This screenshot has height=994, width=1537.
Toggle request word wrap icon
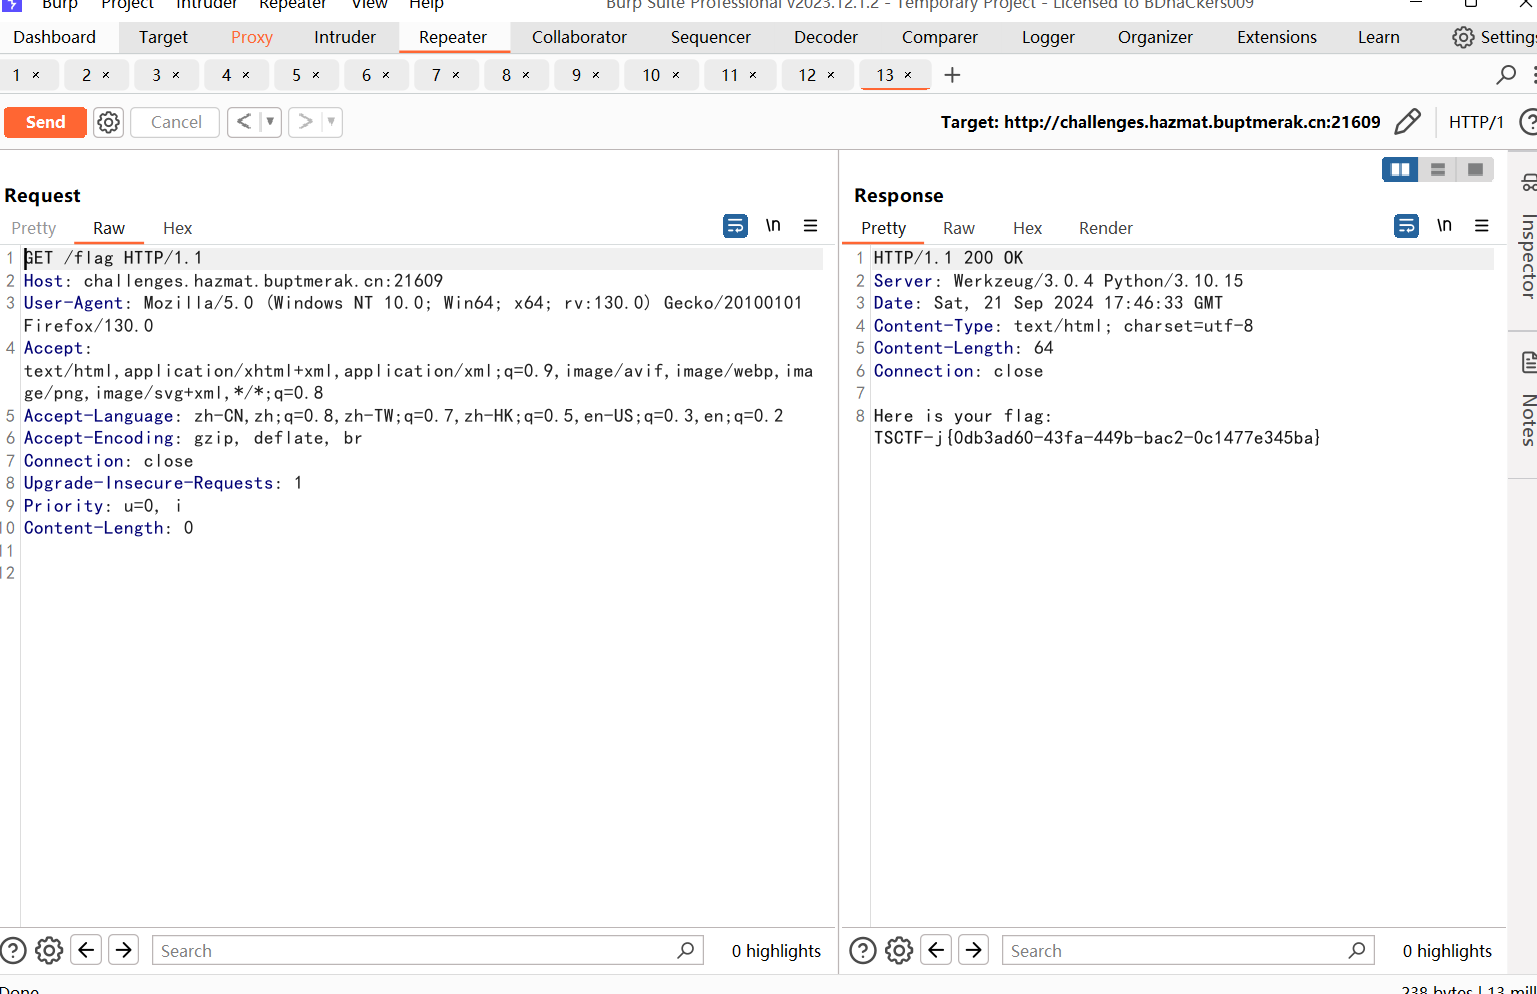(735, 226)
